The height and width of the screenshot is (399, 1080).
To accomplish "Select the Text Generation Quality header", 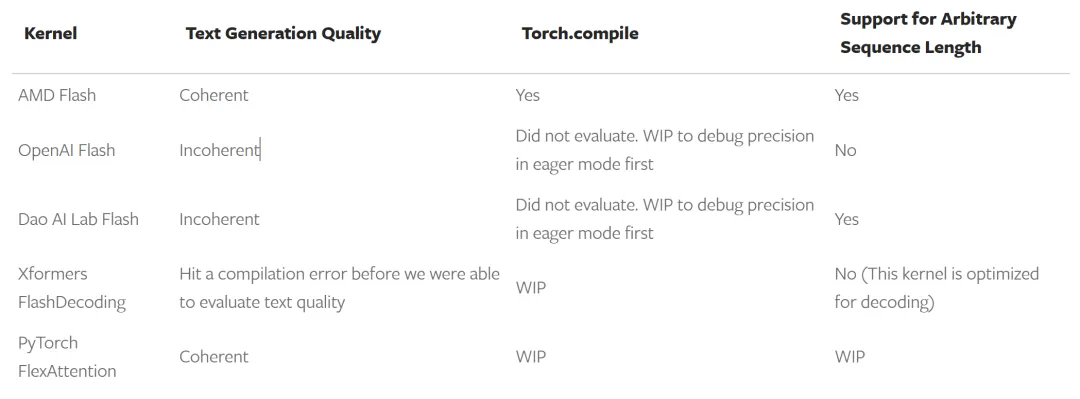I will pos(283,33).
